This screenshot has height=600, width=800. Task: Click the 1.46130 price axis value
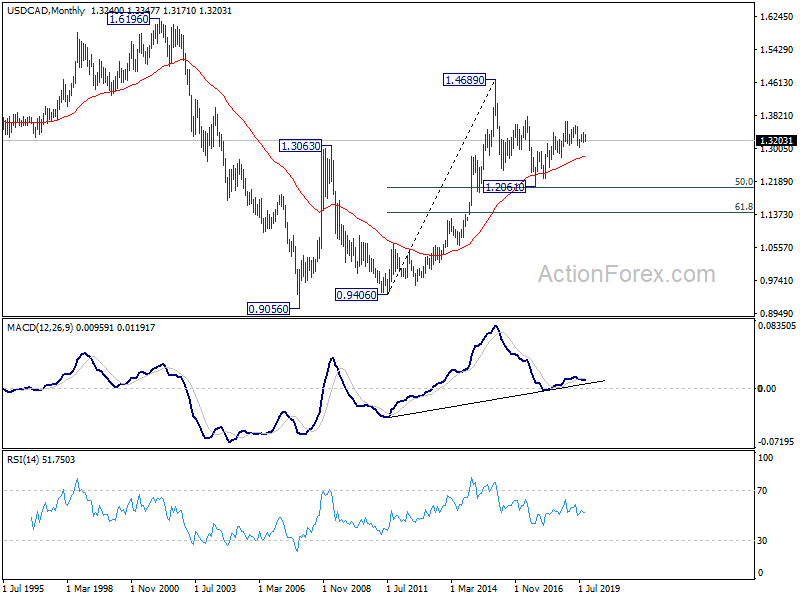tap(777, 83)
